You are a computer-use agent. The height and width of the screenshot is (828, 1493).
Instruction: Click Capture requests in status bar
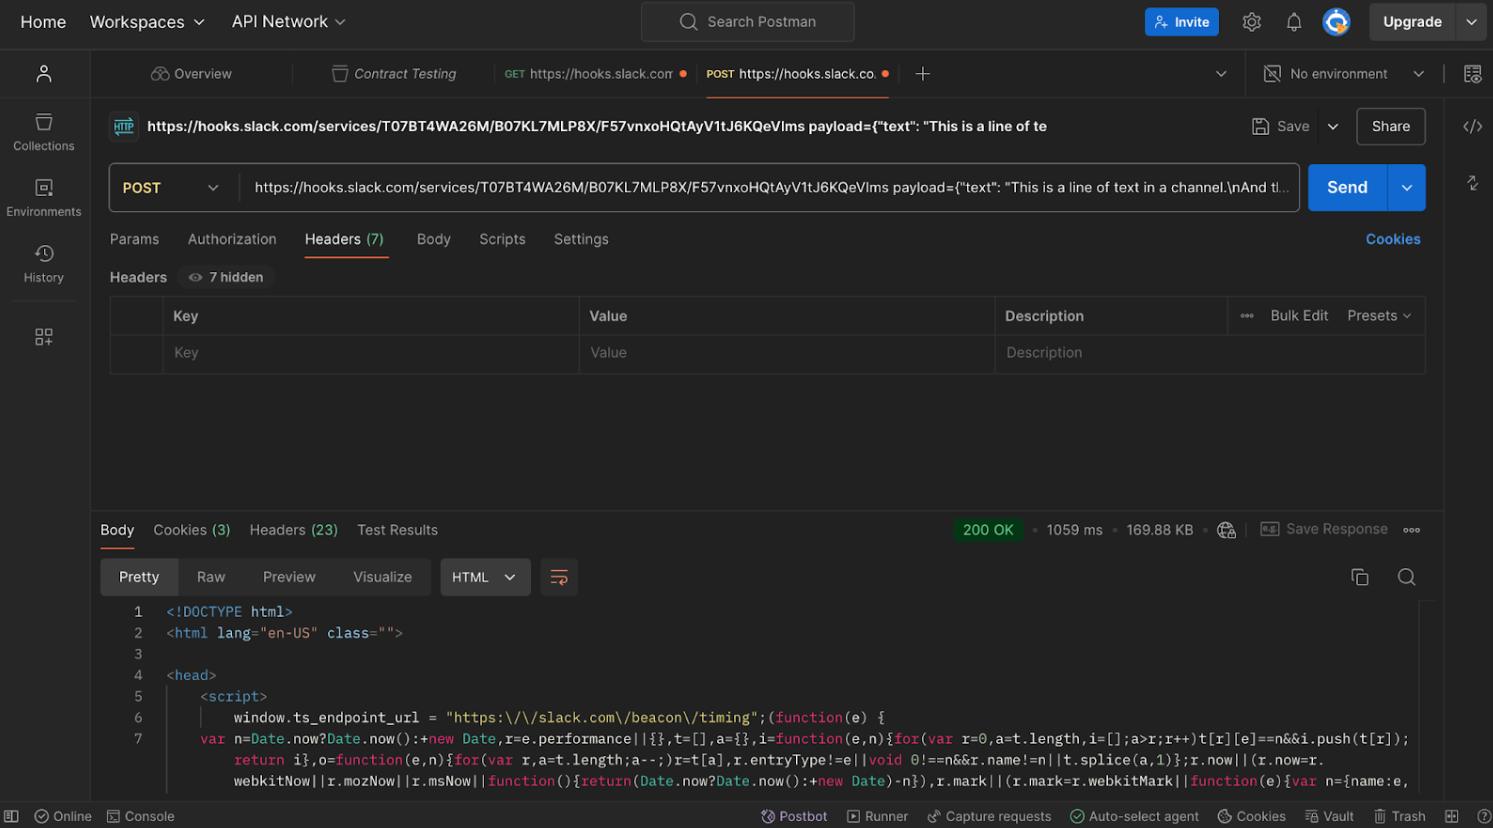(x=989, y=816)
